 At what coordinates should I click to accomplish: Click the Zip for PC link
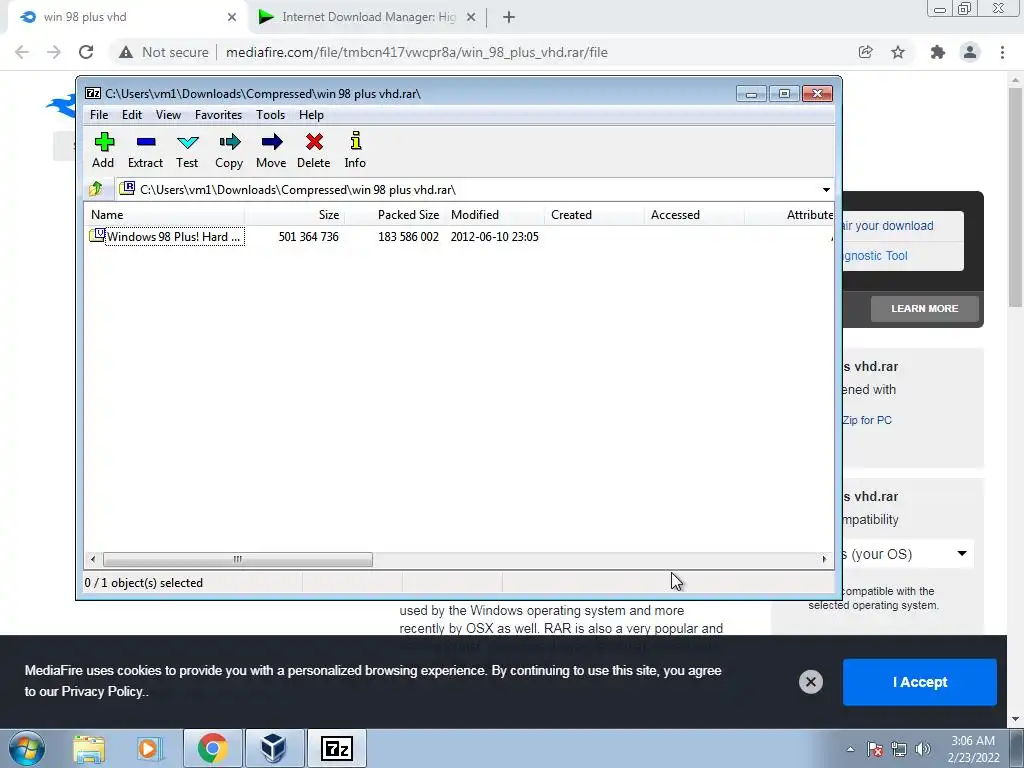click(x=867, y=420)
